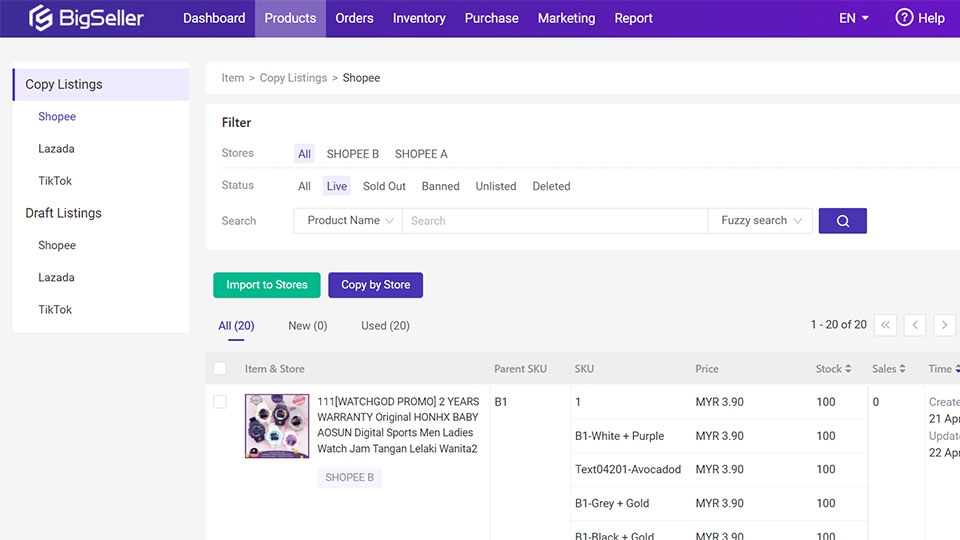
Task: Click the previous page arrow icon
Action: [914, 325]
